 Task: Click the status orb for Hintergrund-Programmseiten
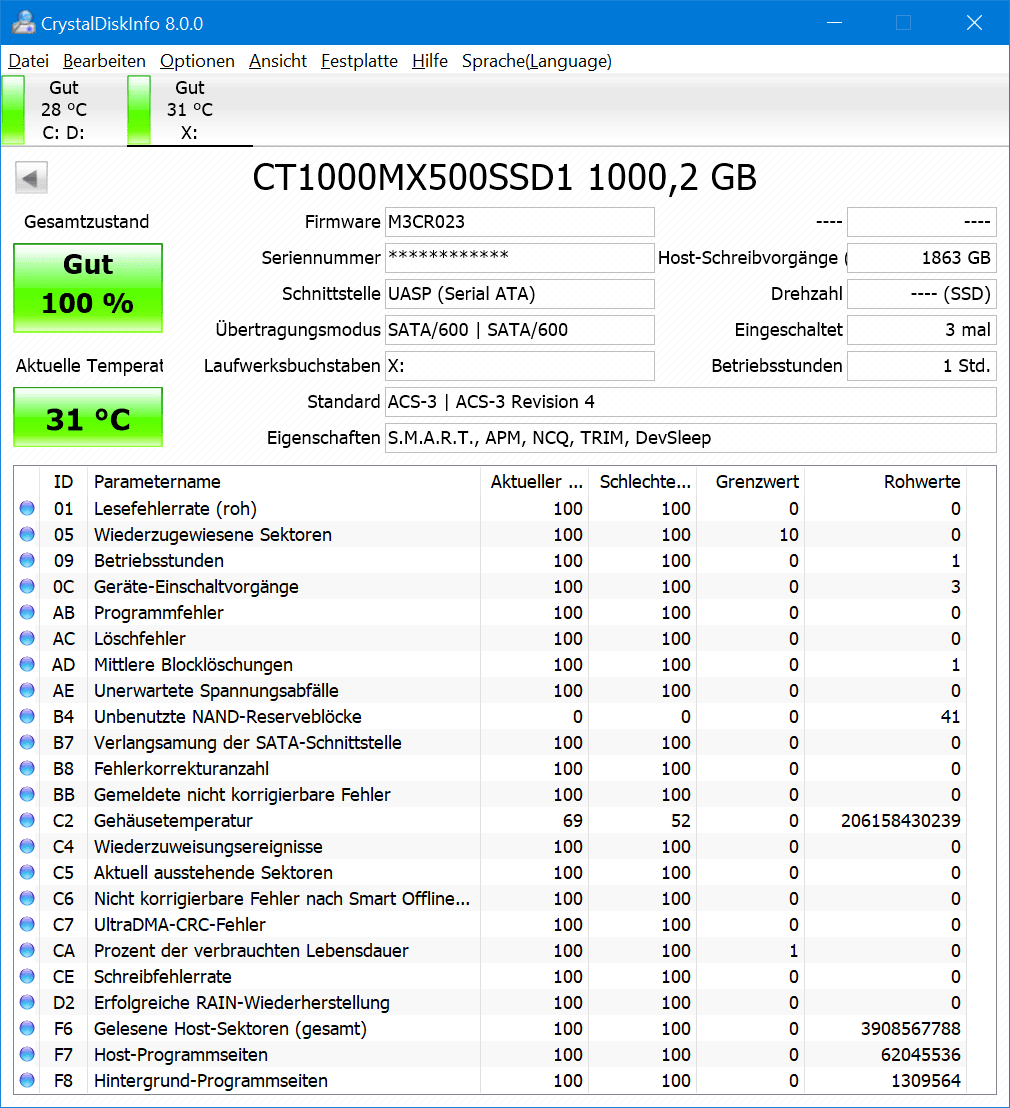coord(27,1080)
